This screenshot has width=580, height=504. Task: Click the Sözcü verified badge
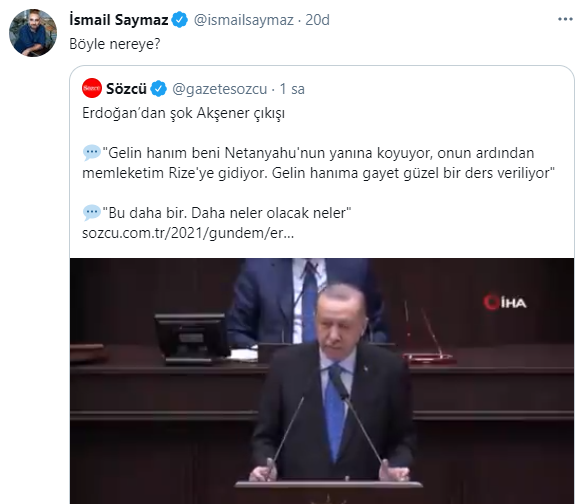[159, 89]
